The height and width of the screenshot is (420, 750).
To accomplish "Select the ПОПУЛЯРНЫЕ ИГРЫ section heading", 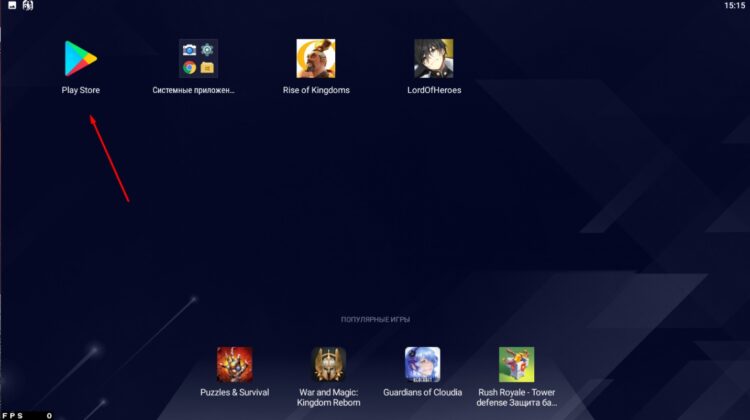I will click(375, 320).
